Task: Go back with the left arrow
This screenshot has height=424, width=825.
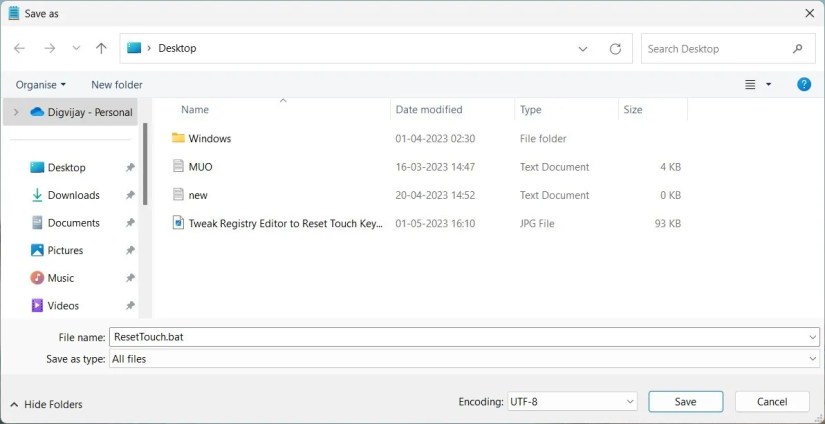Action: click(x=19, y=48)
